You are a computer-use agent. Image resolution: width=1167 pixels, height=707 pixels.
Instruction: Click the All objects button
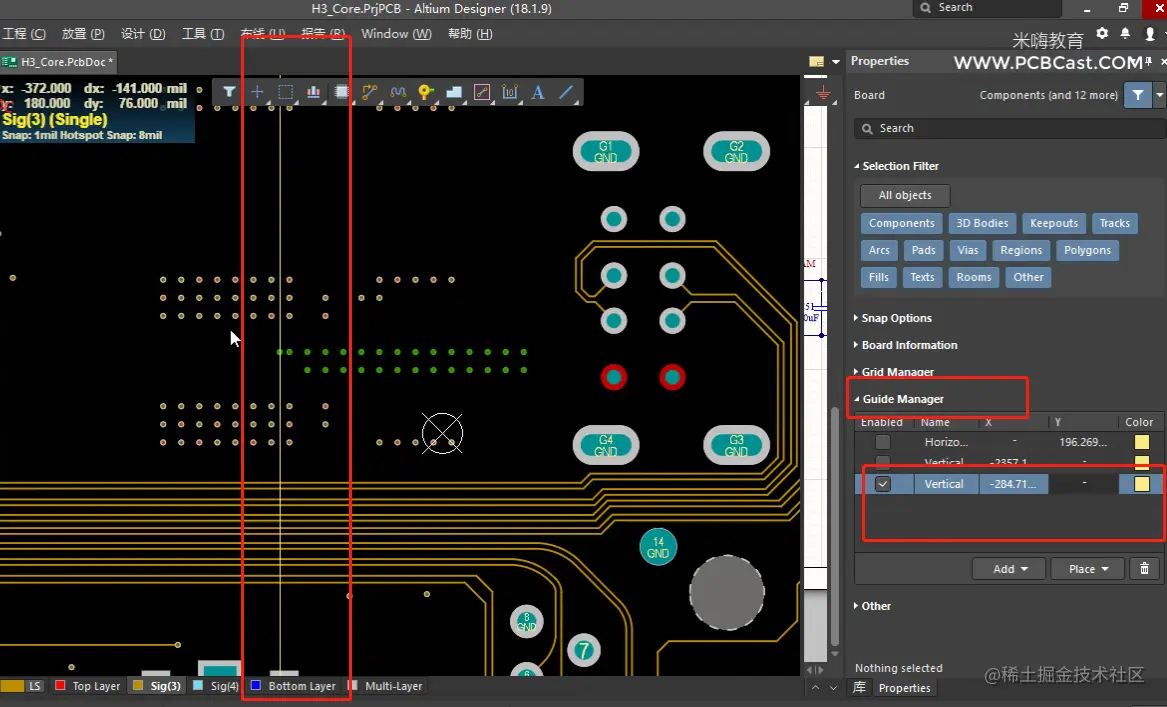tap(905, 195)
